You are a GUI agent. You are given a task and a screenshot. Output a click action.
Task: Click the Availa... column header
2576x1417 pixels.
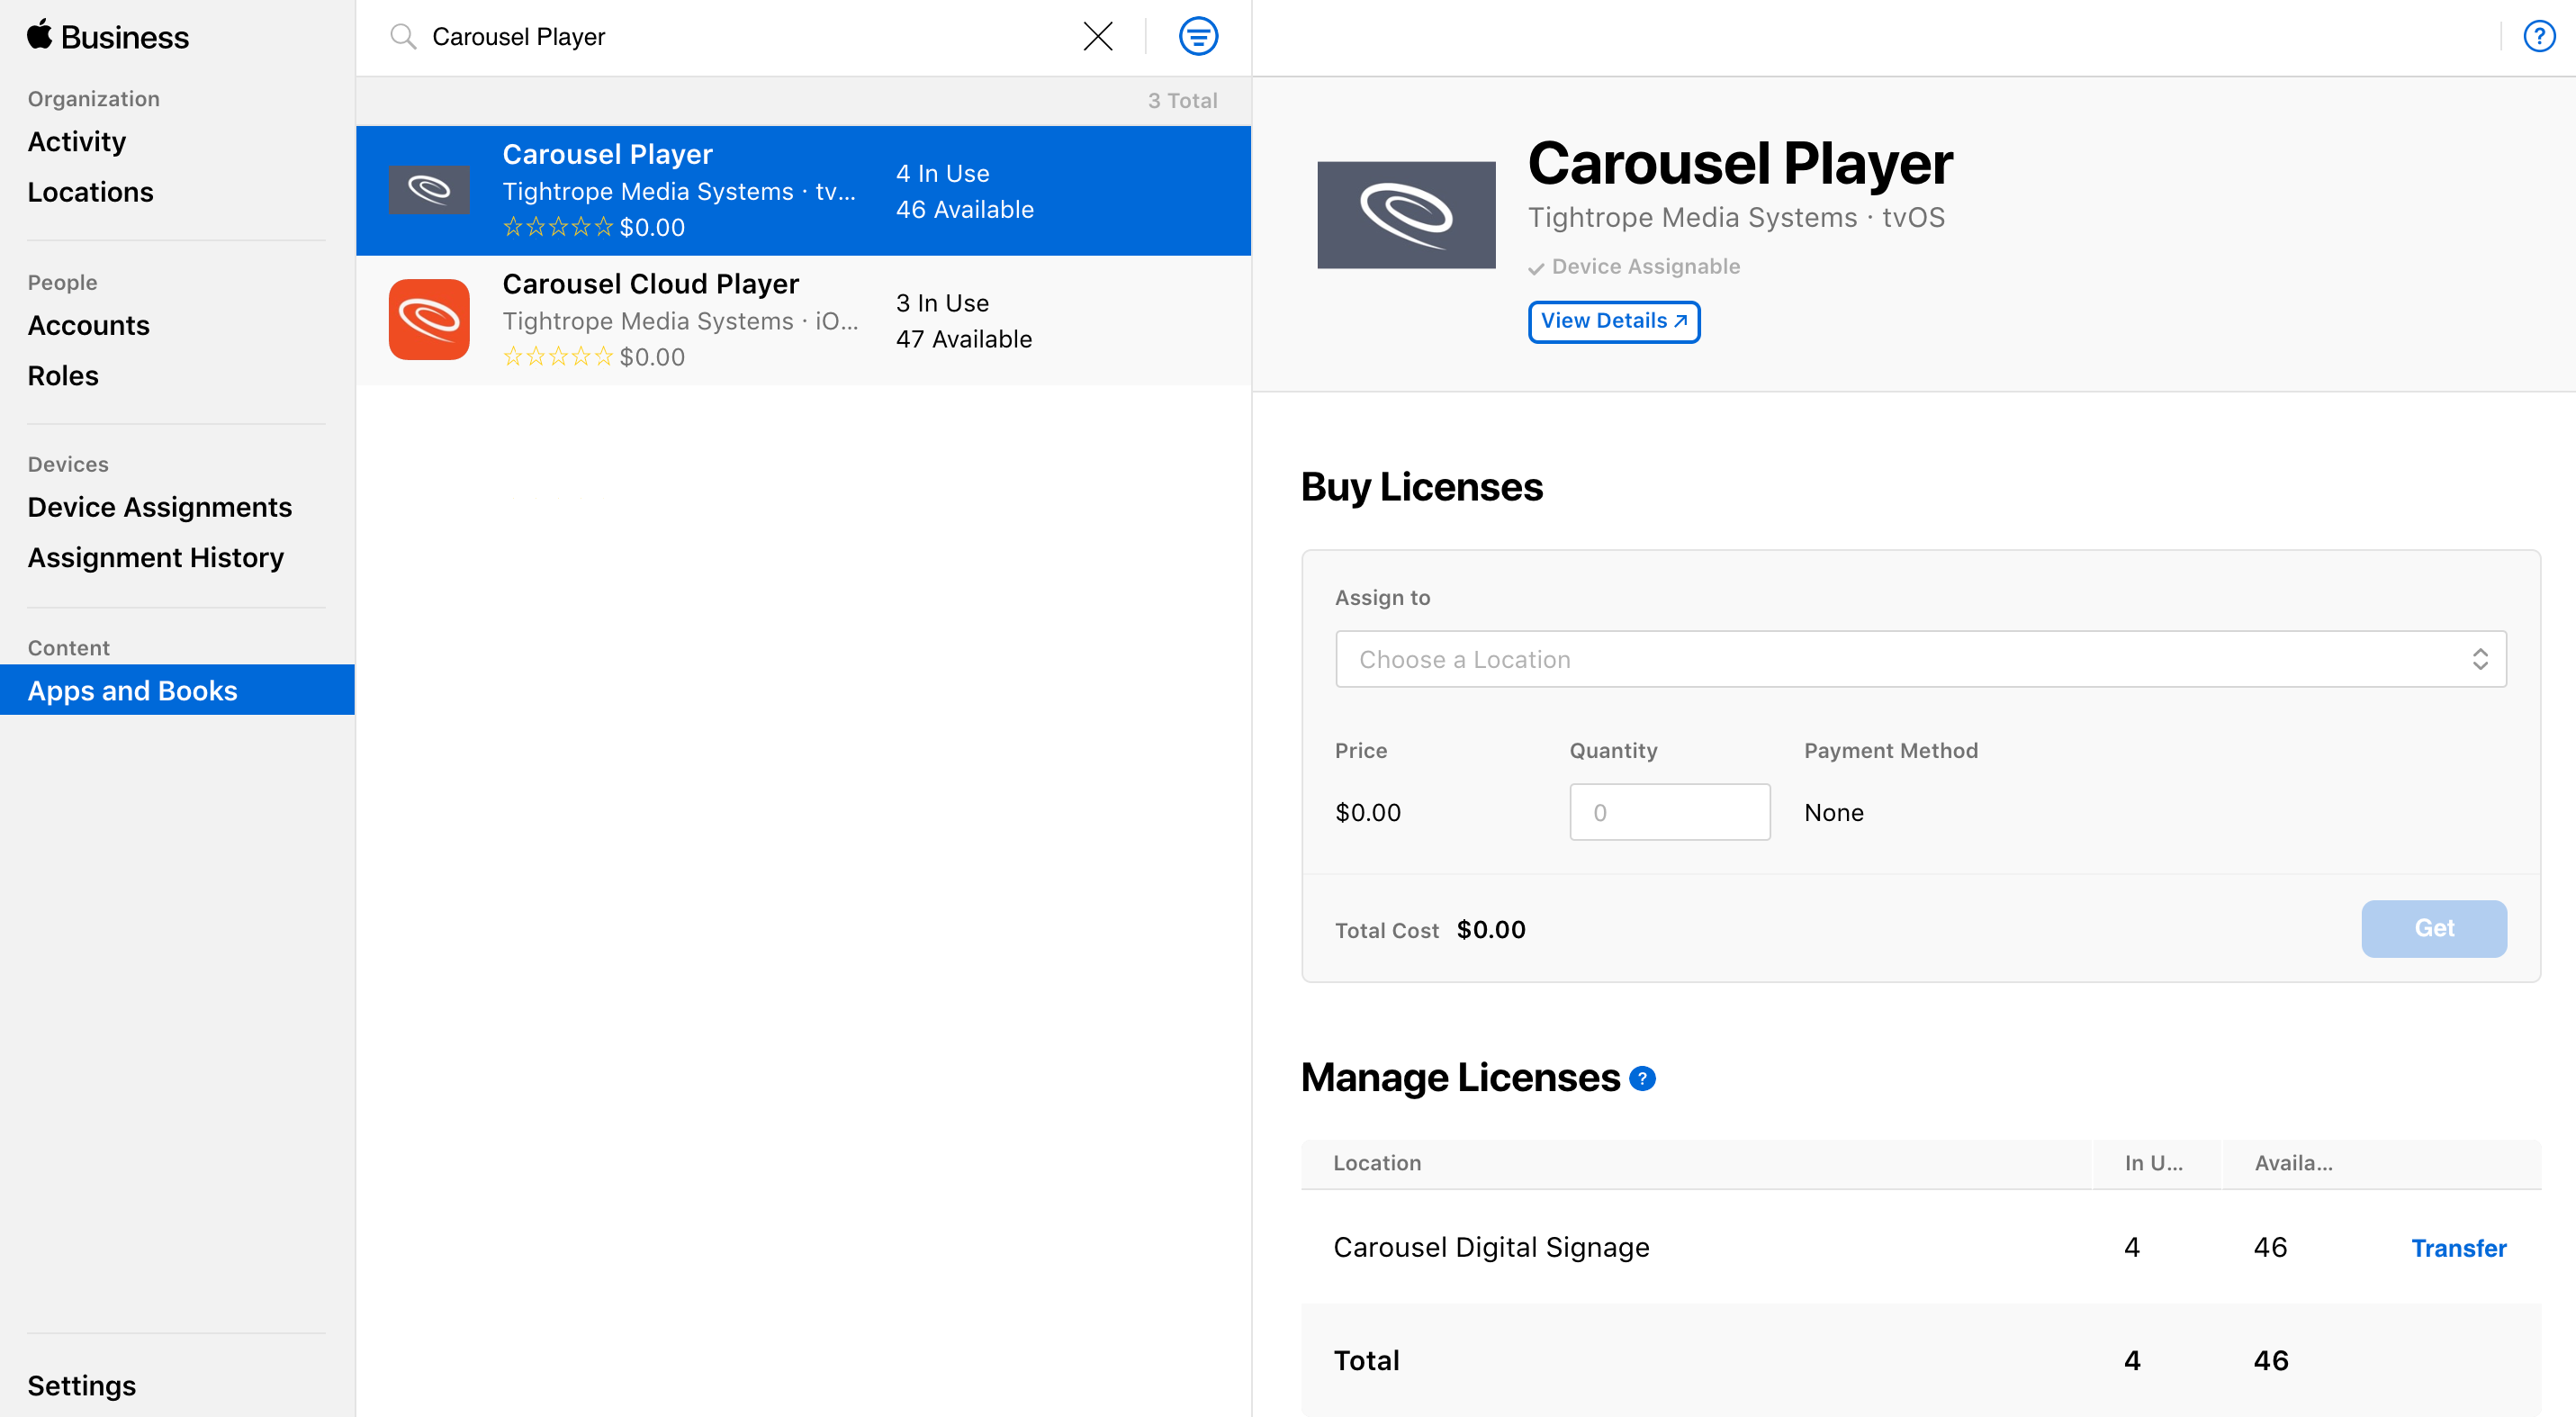pos(2293,1163)
